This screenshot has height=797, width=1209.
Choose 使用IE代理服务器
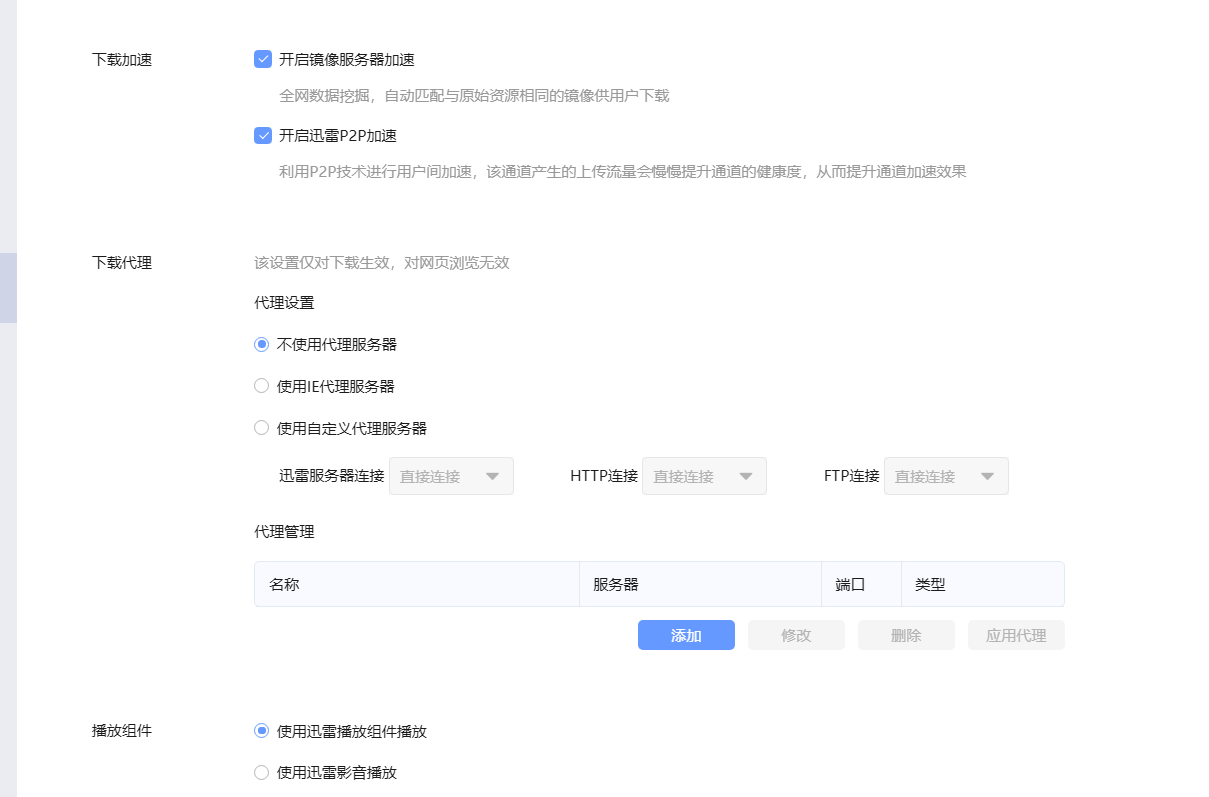[261, 385]
